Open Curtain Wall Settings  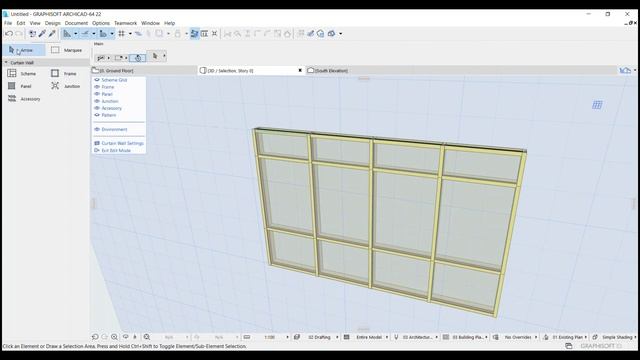[119, 143]
